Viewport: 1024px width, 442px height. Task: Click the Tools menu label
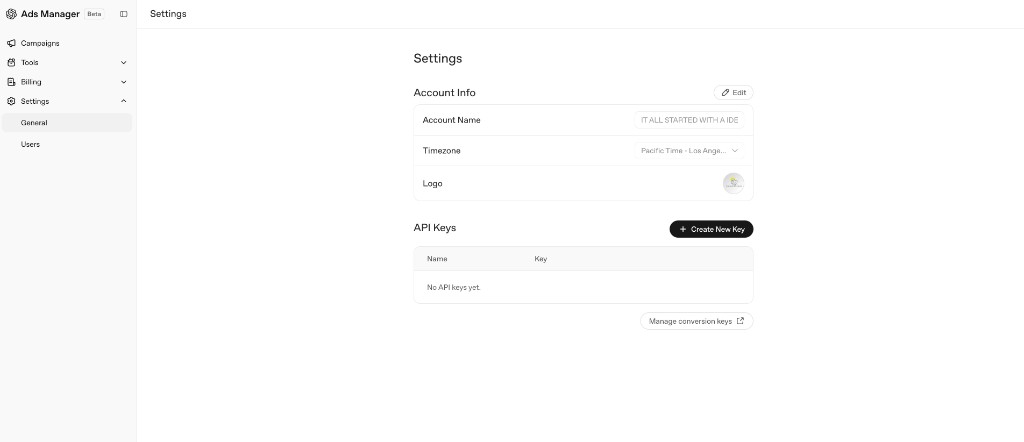point(29,63)
